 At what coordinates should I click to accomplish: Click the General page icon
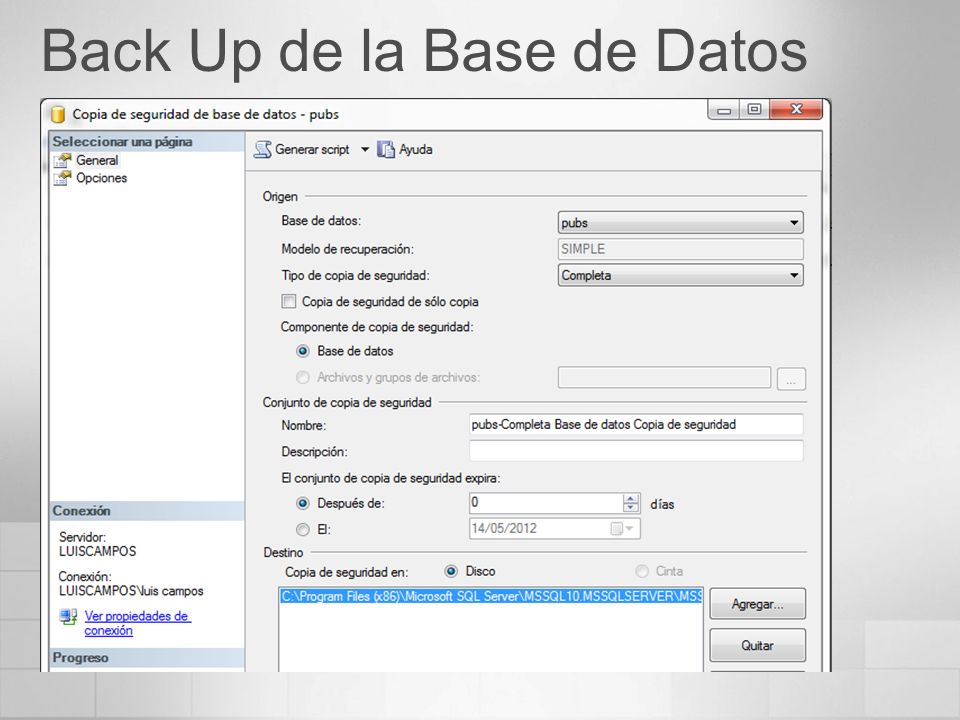coord(62,160)
